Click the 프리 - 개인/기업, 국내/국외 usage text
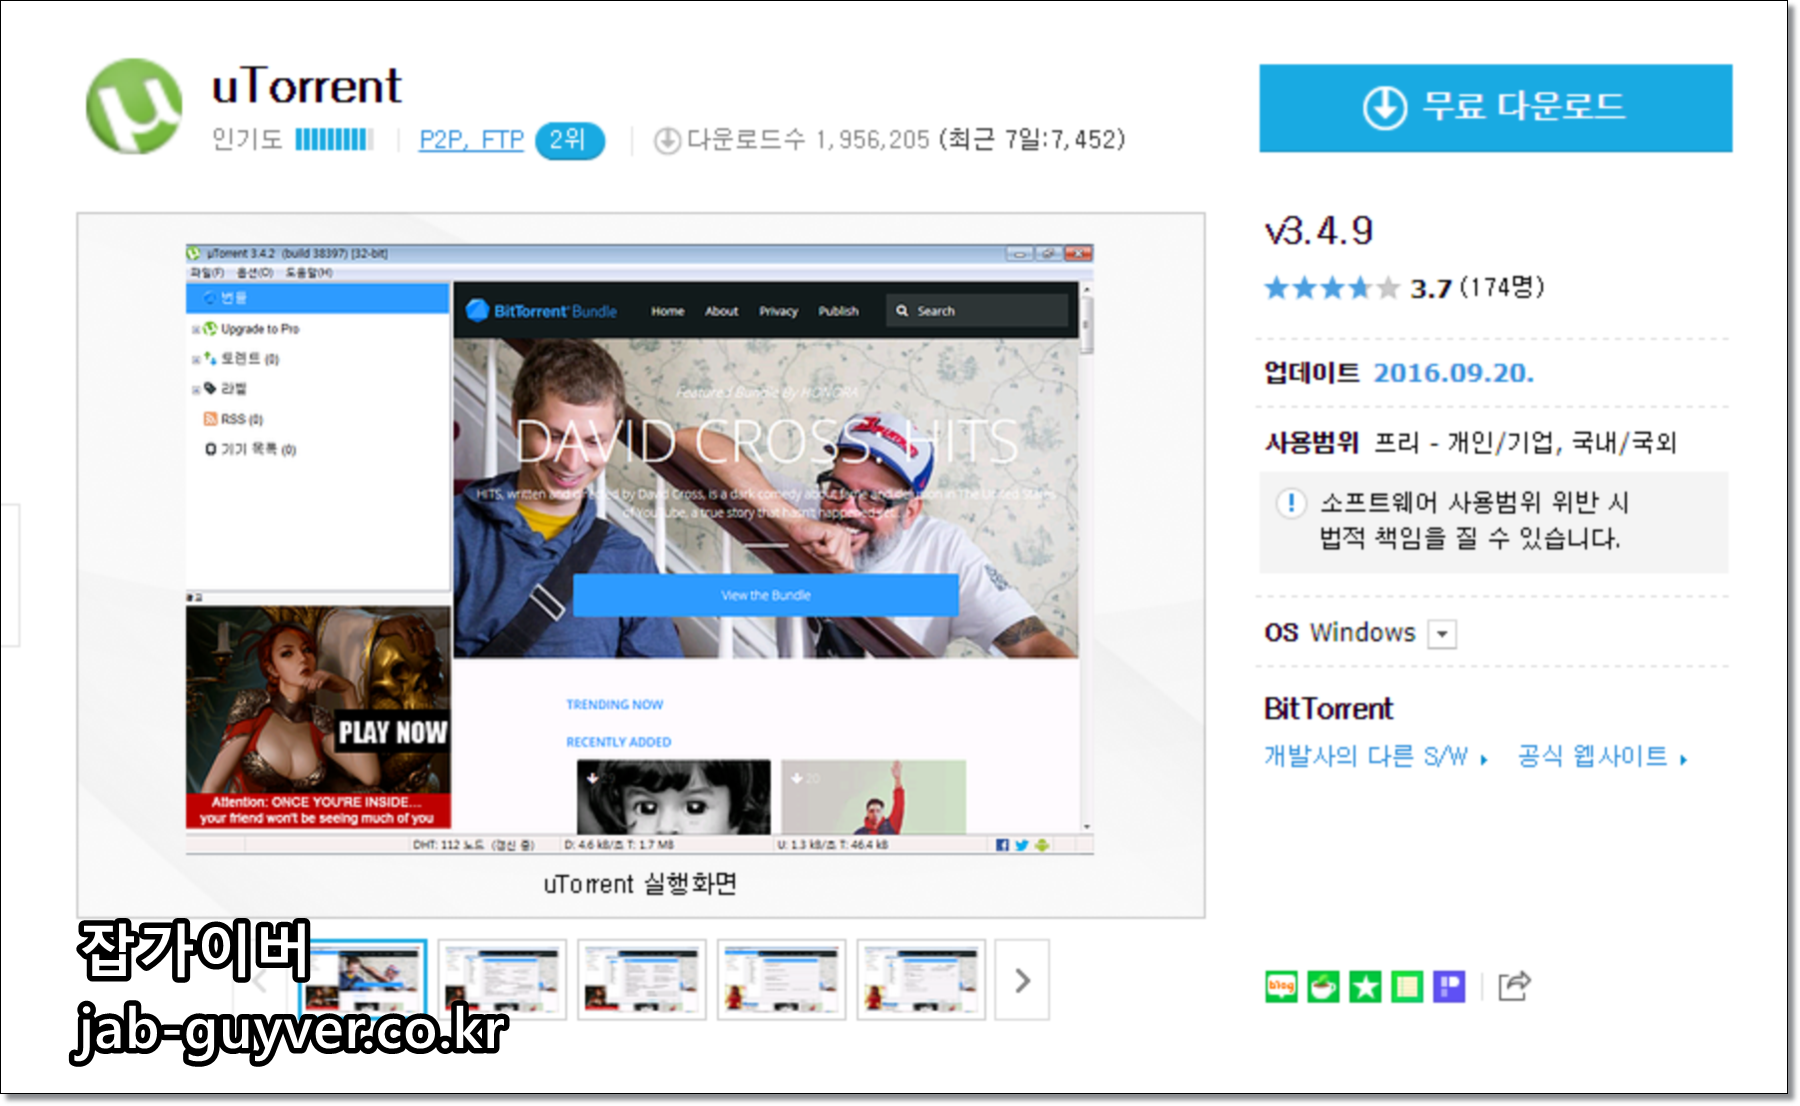 click(1525, 442)
